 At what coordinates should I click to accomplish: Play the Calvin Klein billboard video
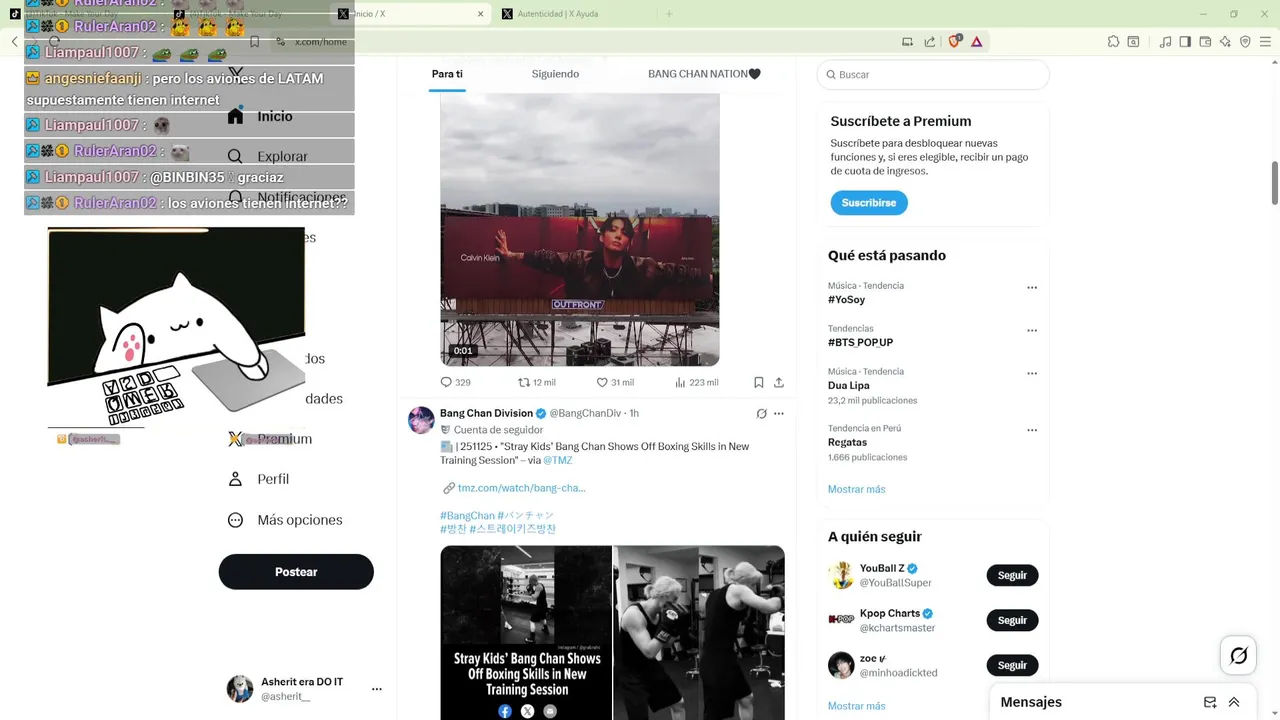click(580, 230)
